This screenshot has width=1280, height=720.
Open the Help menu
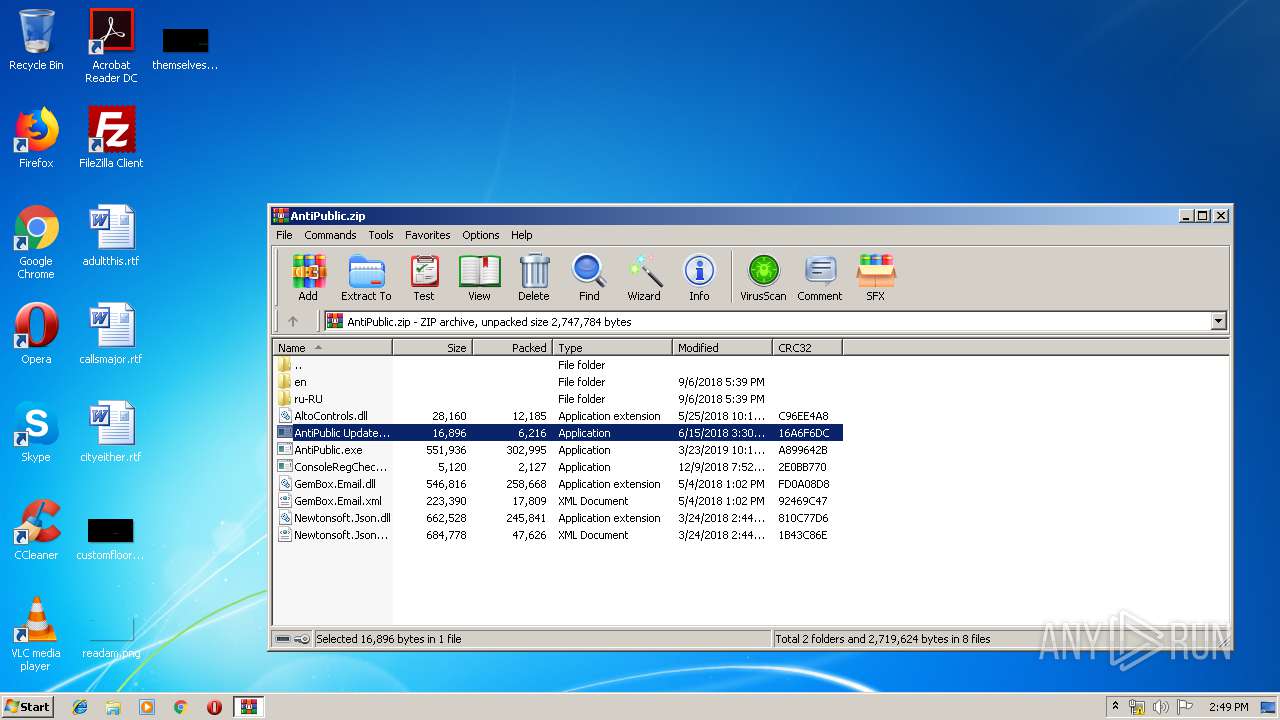coord(522,235)
